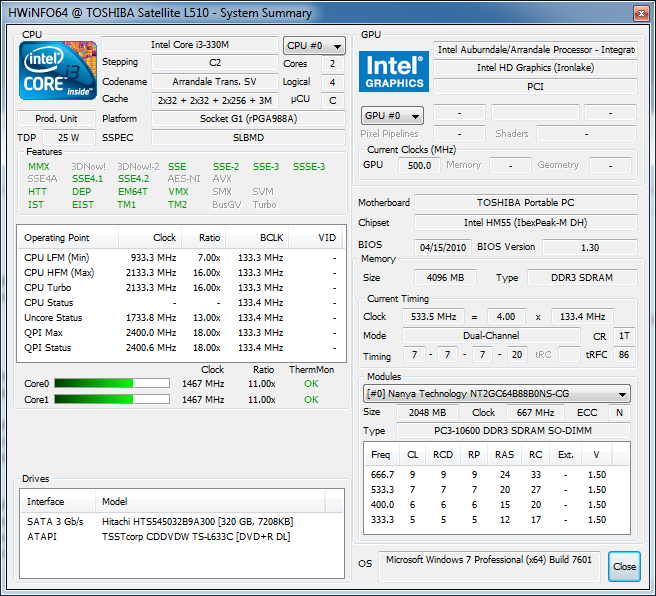Click the Ratio column header in operating points
The height and width of the screenshot is (596, 656).
(x=204, y=238)
